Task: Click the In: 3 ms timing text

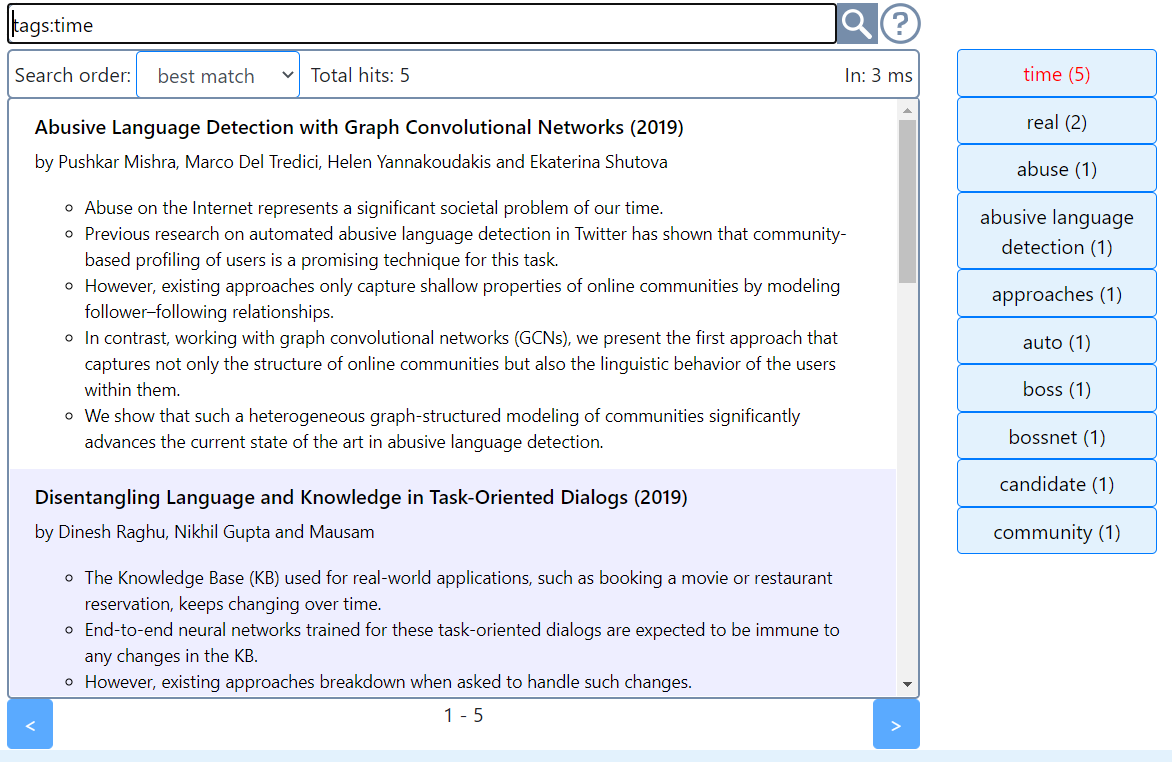Action: (878, 75)
